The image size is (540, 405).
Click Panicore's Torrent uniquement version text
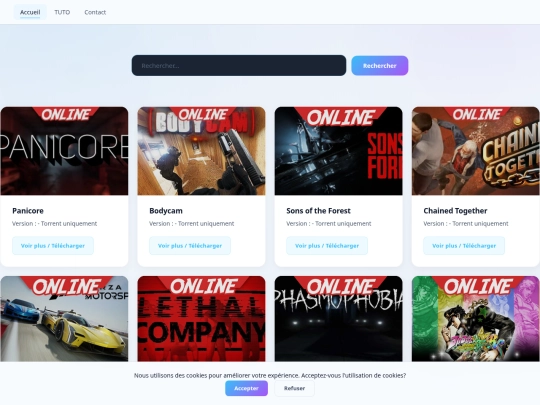point(54,224)
